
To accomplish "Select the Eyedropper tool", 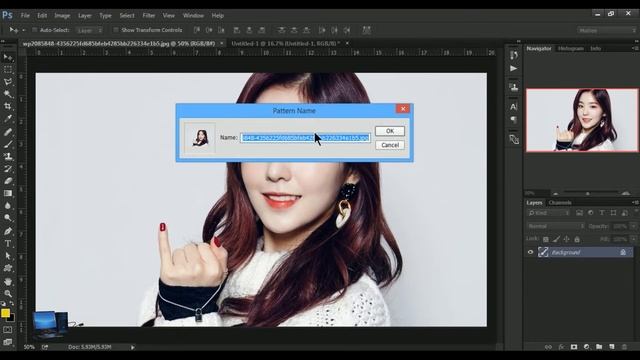I will point(8,119).
